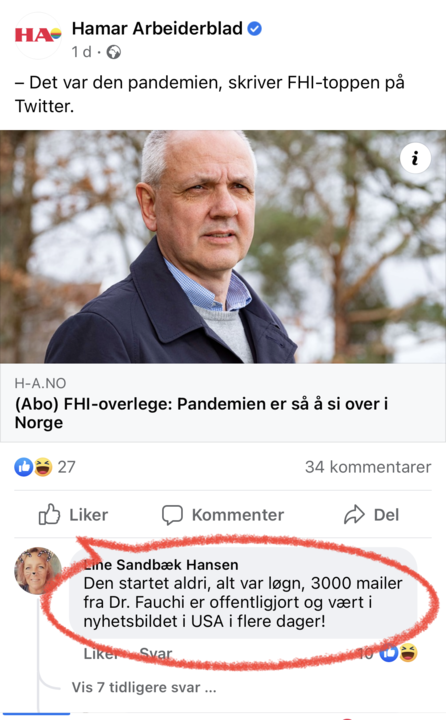Click the blue verified badge
Viewport: 446px width, 720px height.
[254, 29]
